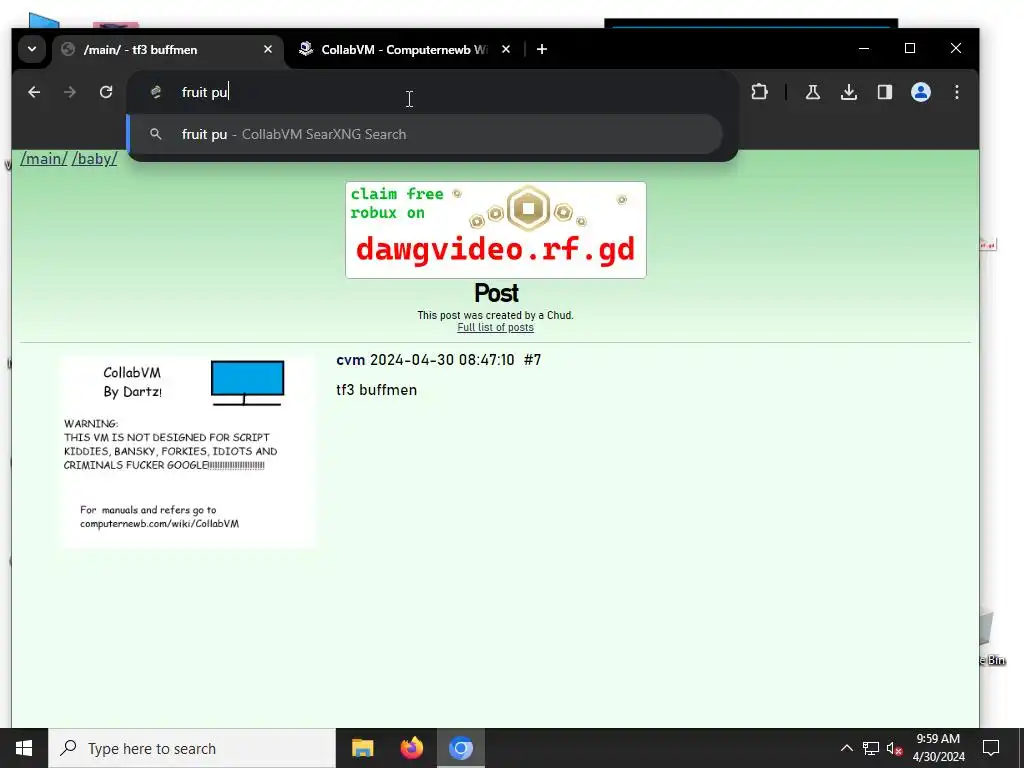Click the 'Post' heading
1024x768 pixels.
tap(496, 293)
